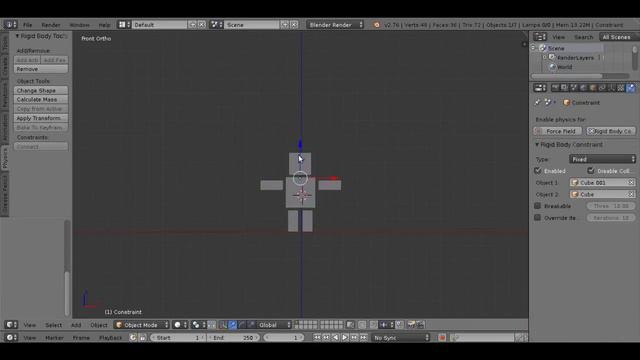This screenshot has width=640, height=360.
Task: Click the current frame number field
Action: pyautogui.click(x=283, y=338)
